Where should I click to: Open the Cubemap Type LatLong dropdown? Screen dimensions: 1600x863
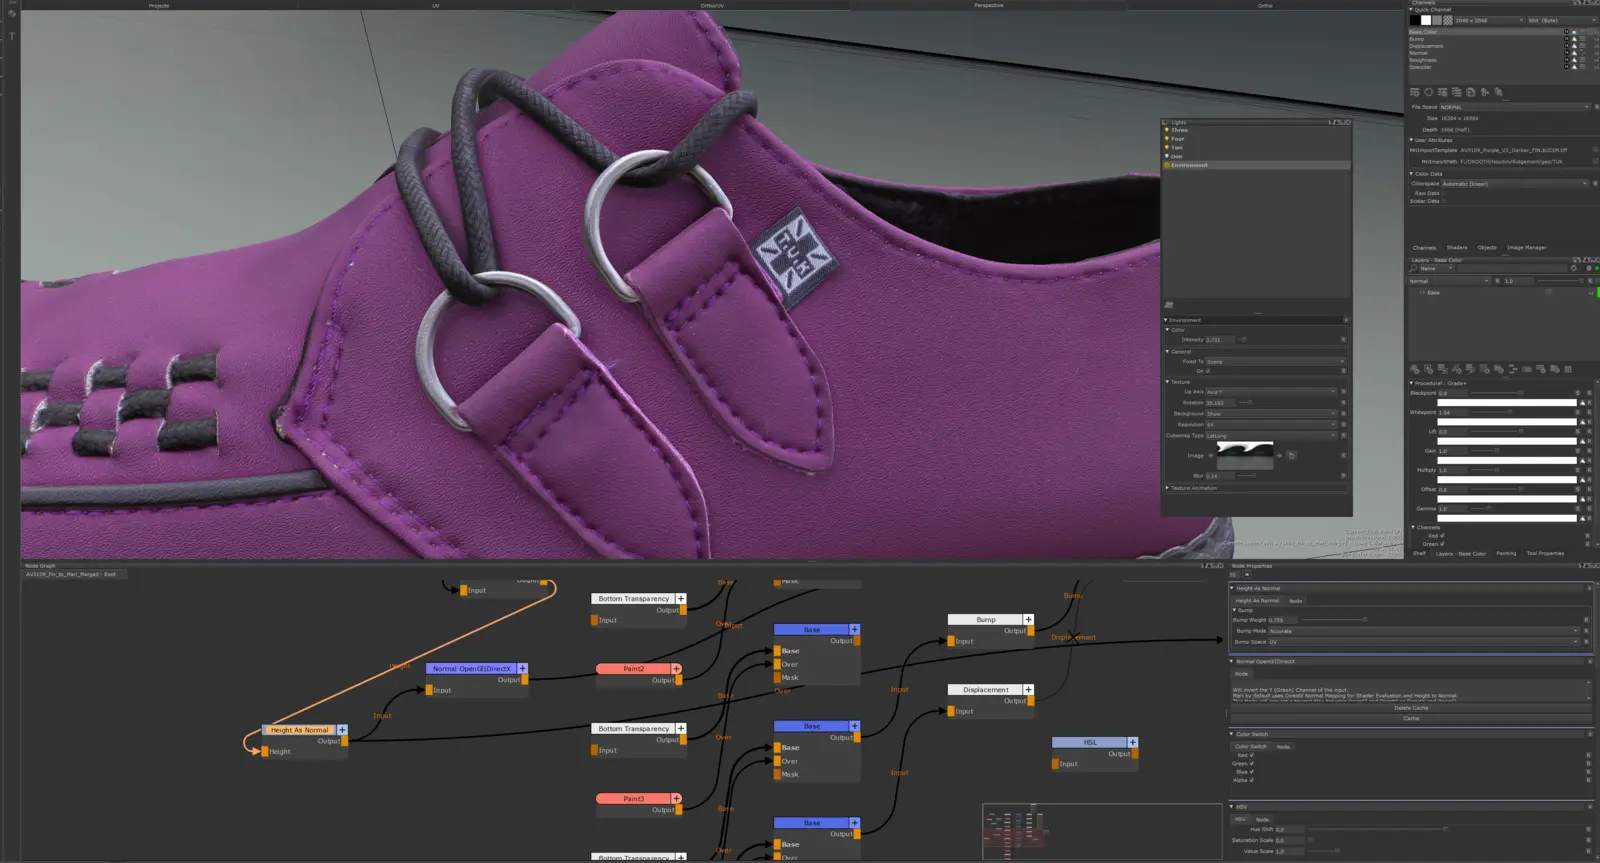pyautogui.click(x=1270, y=436)
